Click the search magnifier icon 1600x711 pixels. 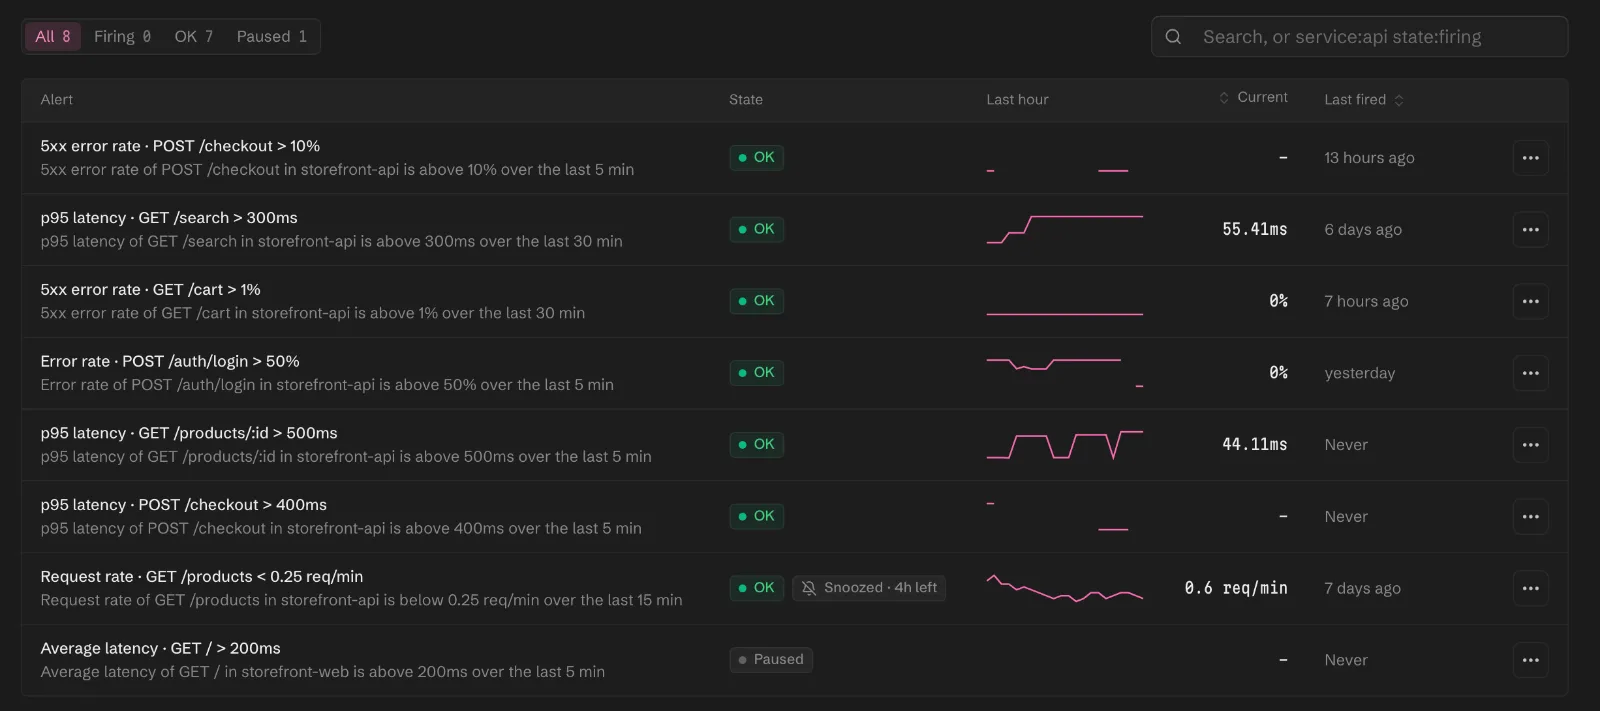[x=1173, y=37]
